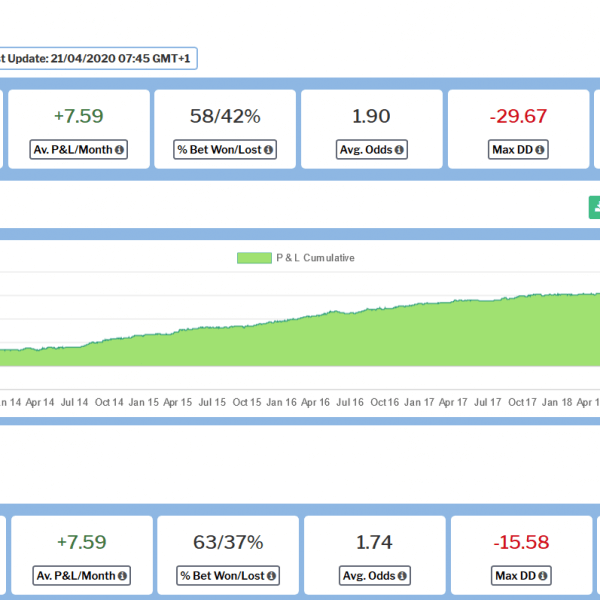The image size is (600, 600).
Task: Click info icon on top % Bet Won/Lost label
Action: (268, 150)
